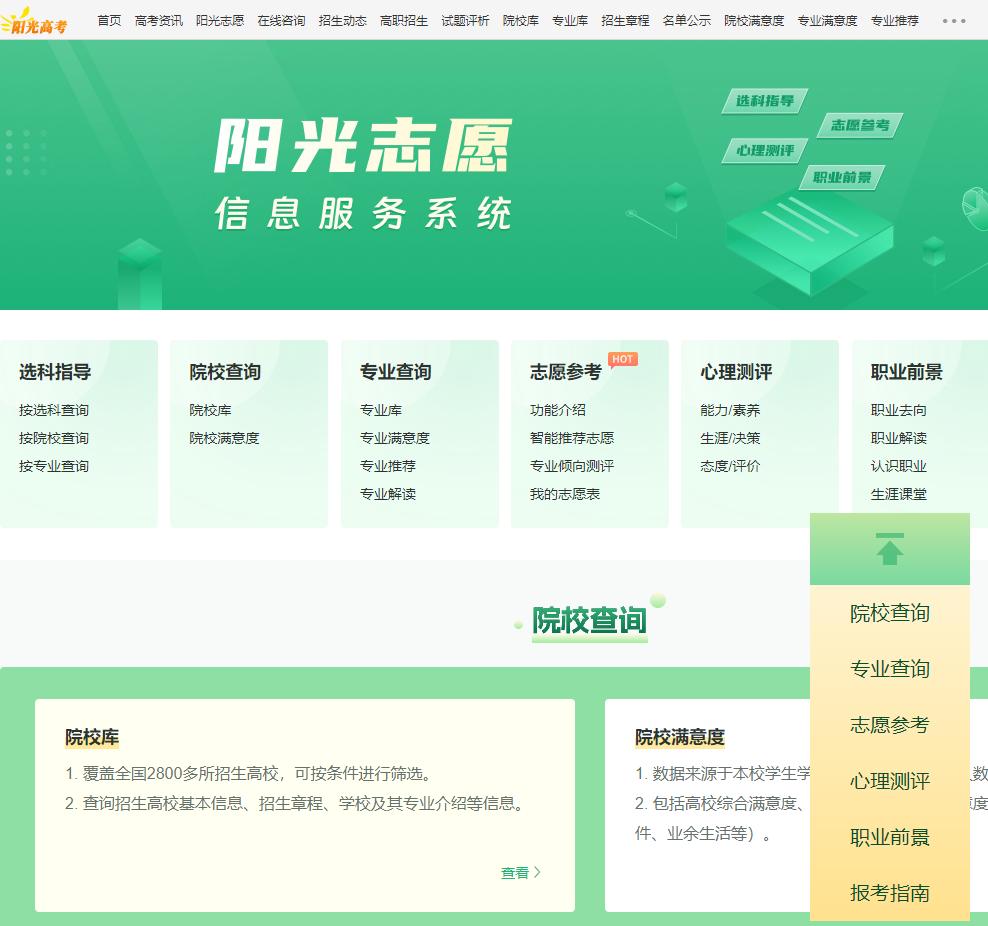Viewport: 988px width, 926px height.
Task: Open 专业推荐 link in 专业查询 card
Action: point(388,466)
